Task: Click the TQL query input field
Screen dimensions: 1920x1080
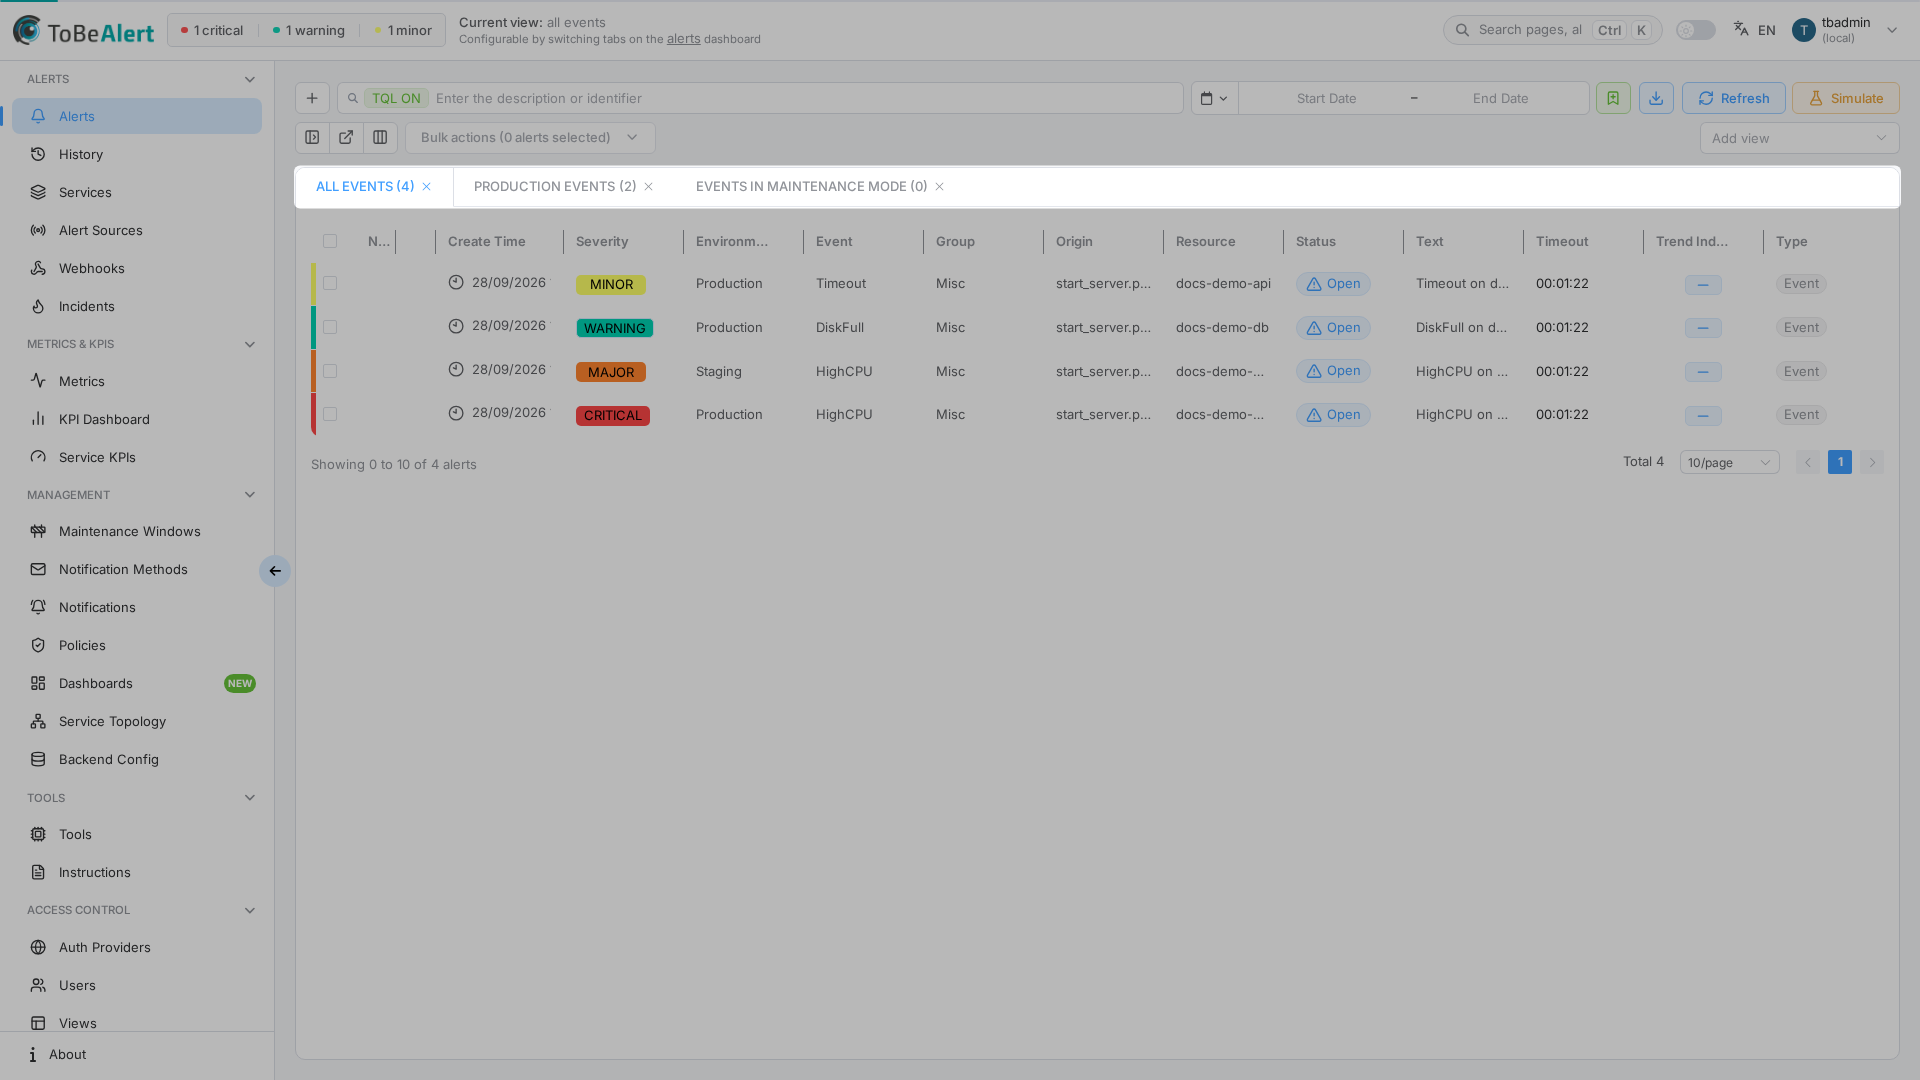Action: tap(760, 98)
